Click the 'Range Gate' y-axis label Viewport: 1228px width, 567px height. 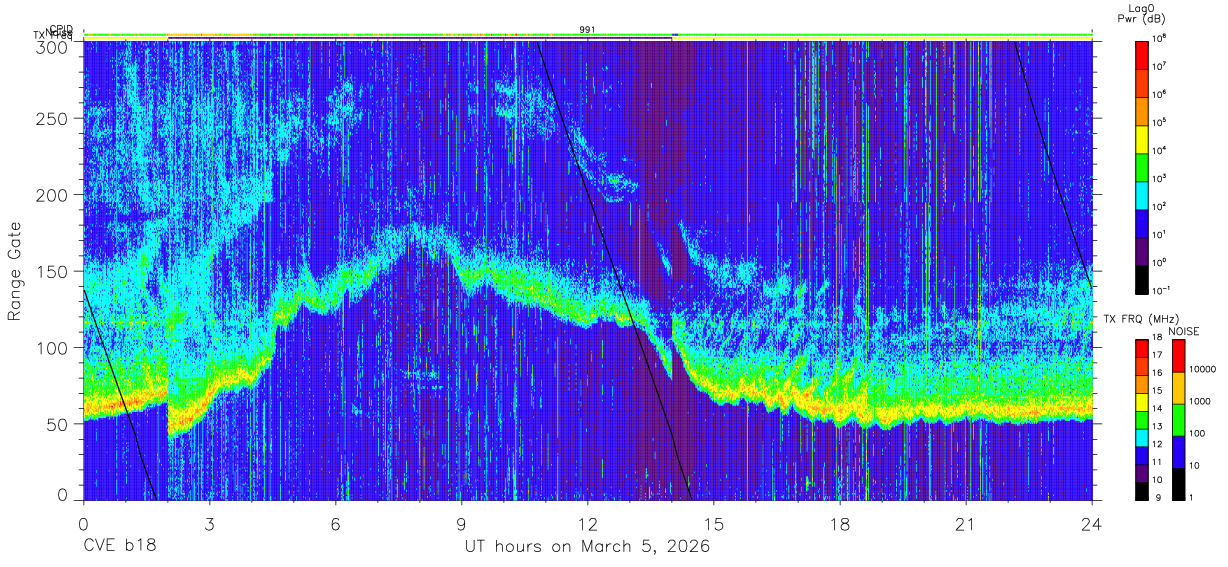tap(15, 270)
